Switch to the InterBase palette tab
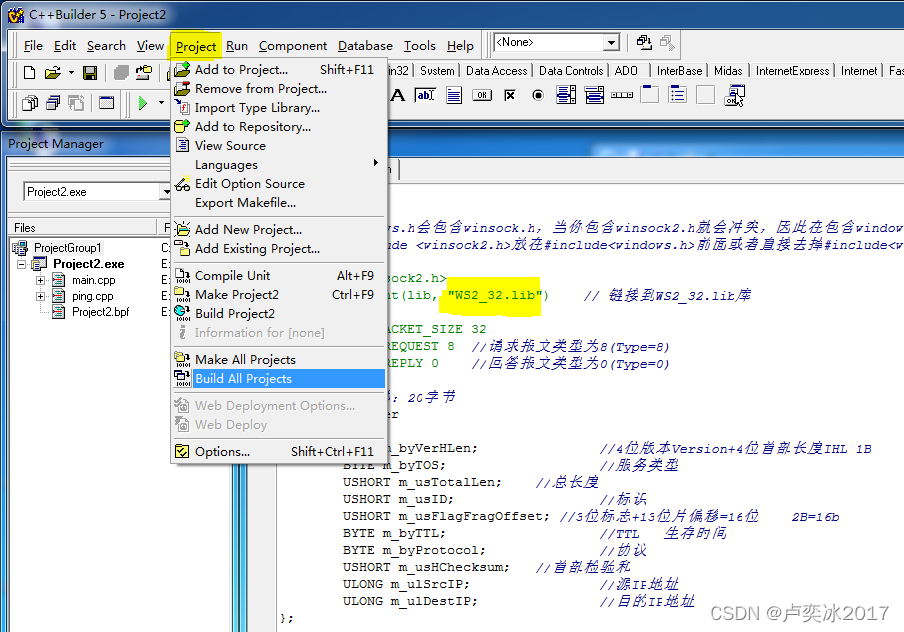Image resolution: width=904 pixels, height=632 pixels. click(x=679, y=71)
